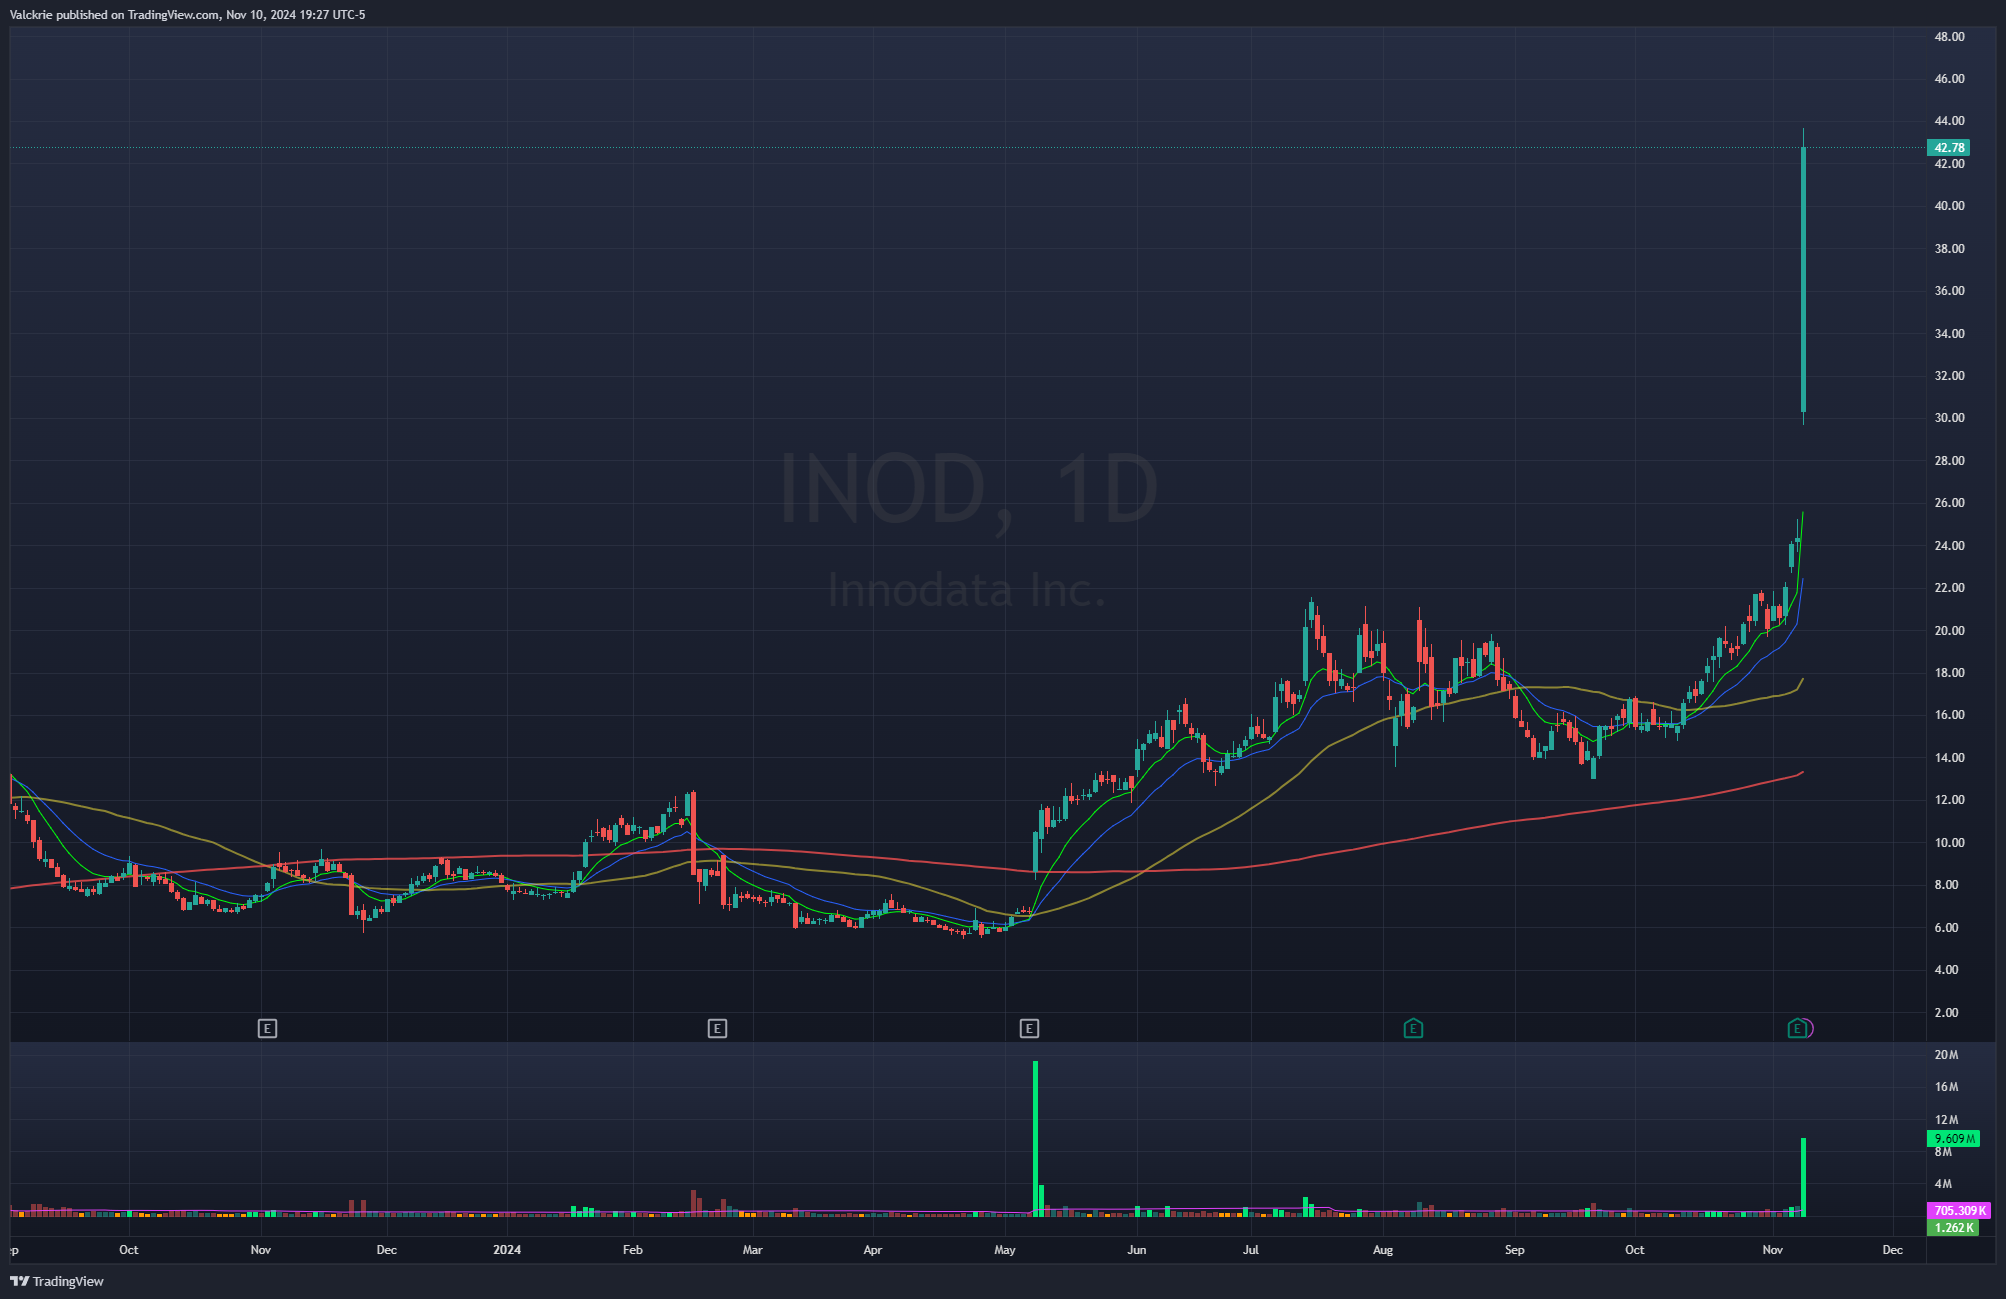Click the 14.00 price axis label
This screenshot has height=1299, width=2006.
point(1949,758)
